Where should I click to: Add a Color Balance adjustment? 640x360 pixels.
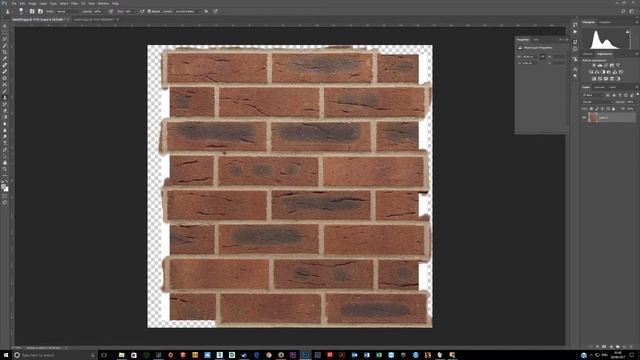(597, 72)
